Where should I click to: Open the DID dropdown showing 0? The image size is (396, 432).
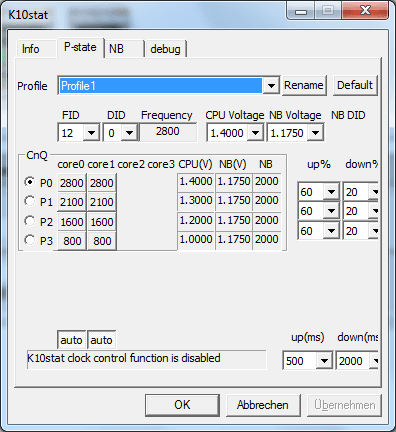pyautogui.click(x=129, y=133)
